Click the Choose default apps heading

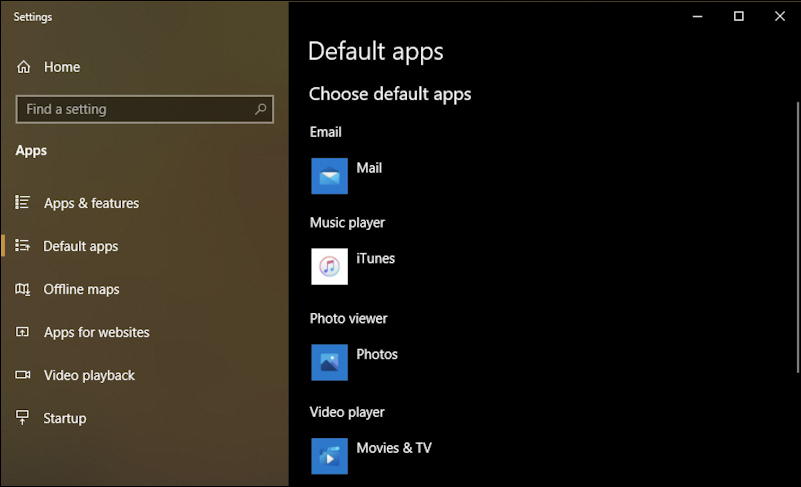(390, 94)
